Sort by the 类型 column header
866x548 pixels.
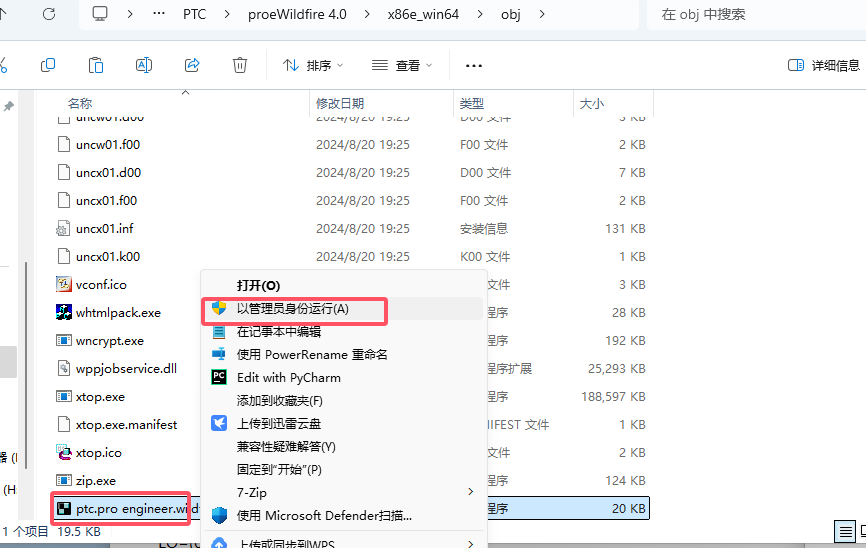click(472, 103)
